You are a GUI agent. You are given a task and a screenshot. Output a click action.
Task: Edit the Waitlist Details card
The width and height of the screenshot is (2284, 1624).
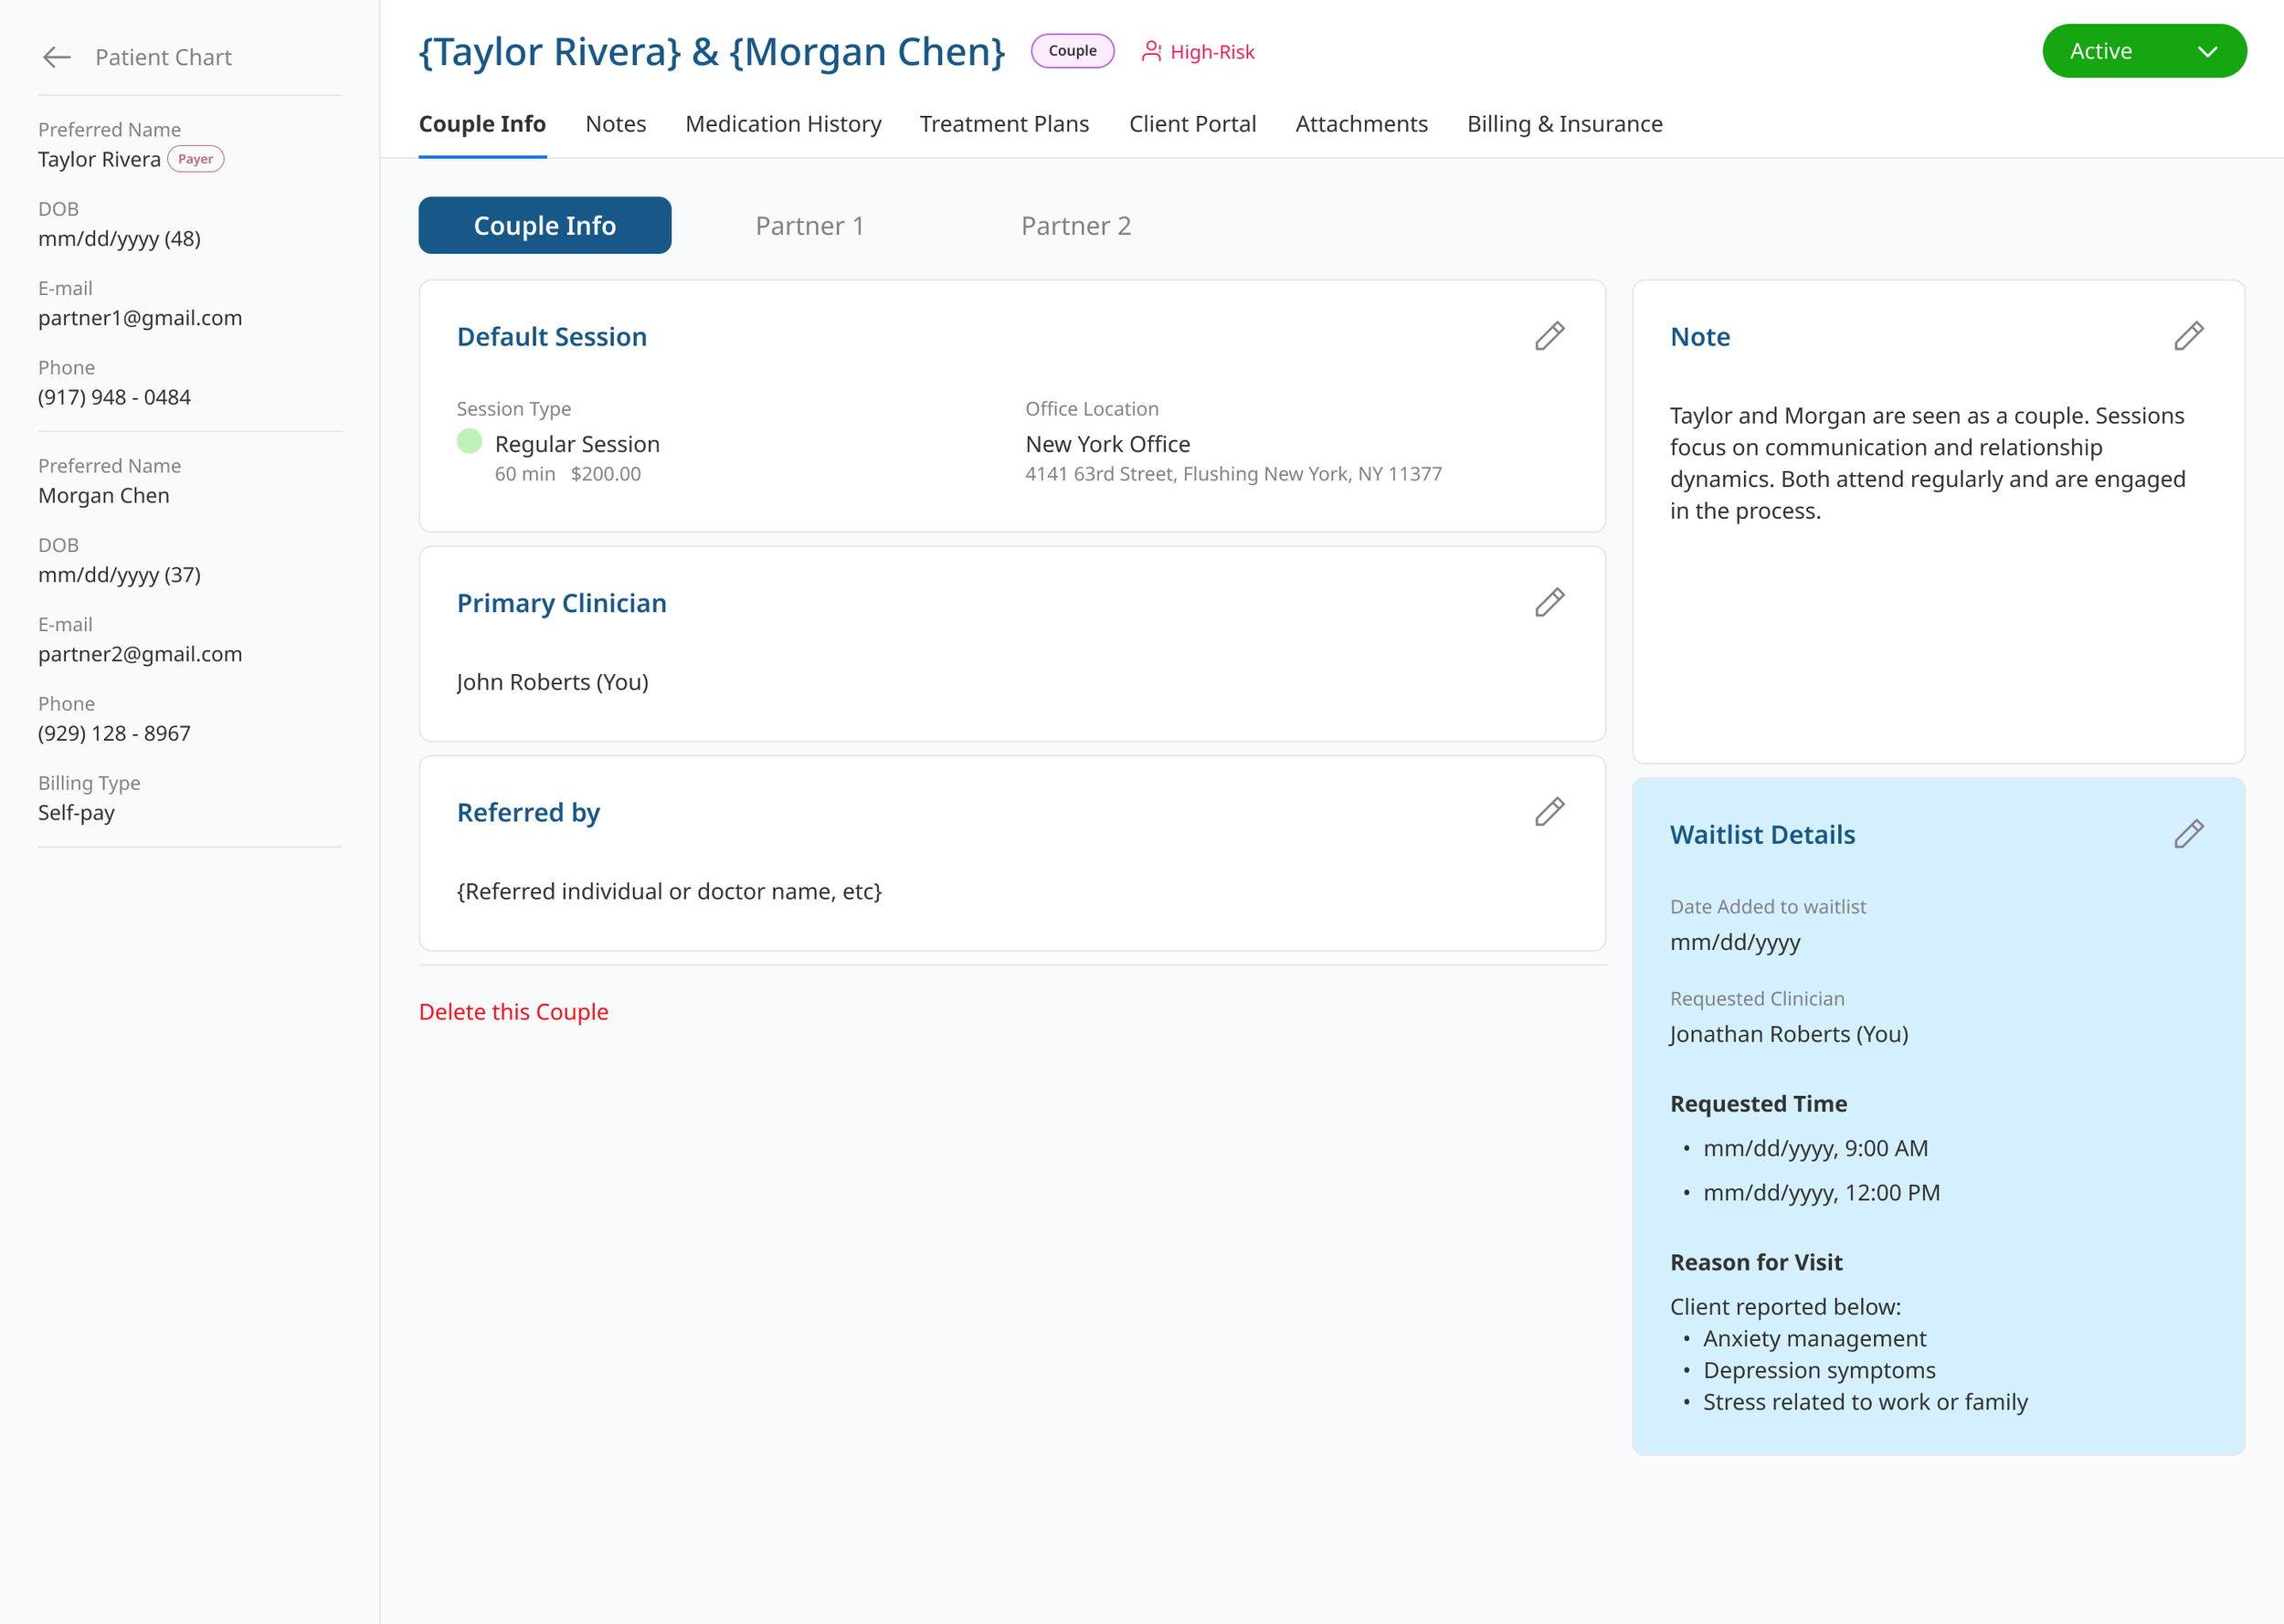tap(2188, 834)
